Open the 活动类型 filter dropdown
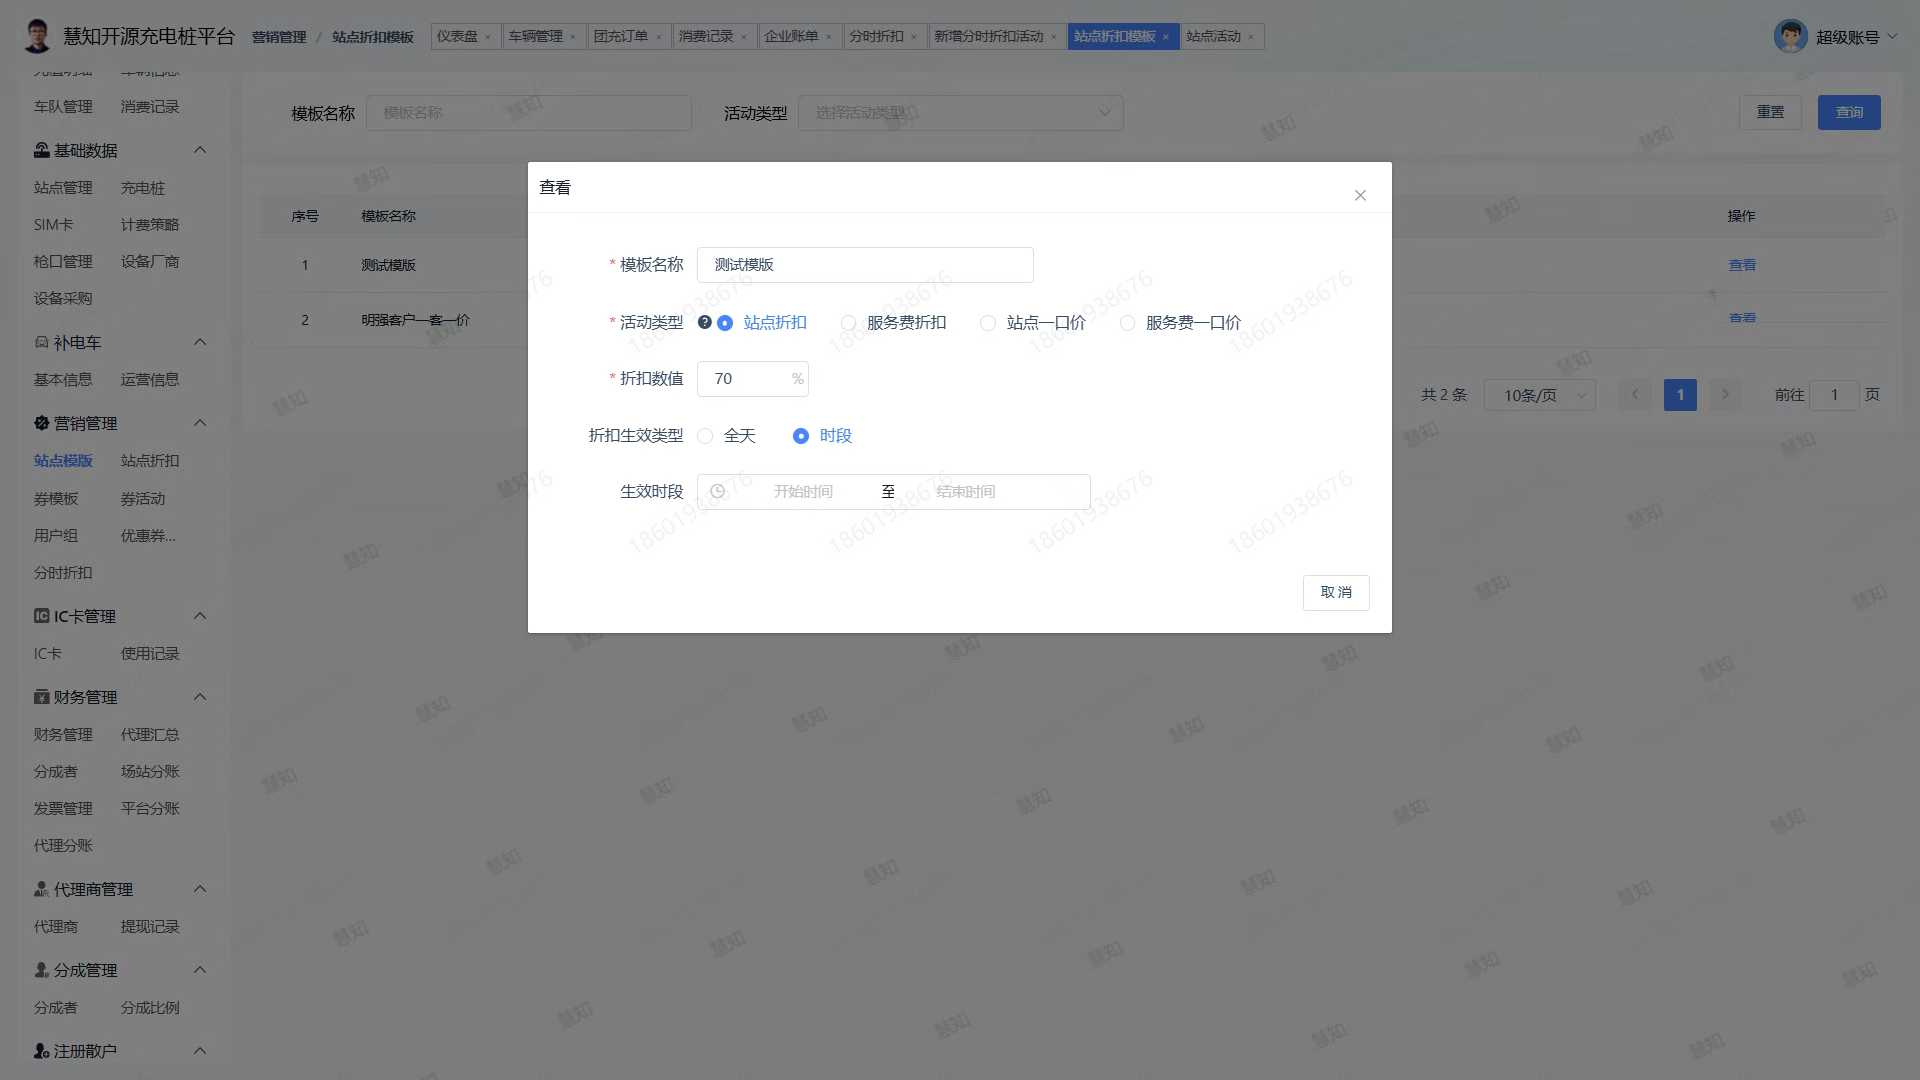Image resolution: width=1920 pixels, height=1080 pixels. [x=960, y=113]
